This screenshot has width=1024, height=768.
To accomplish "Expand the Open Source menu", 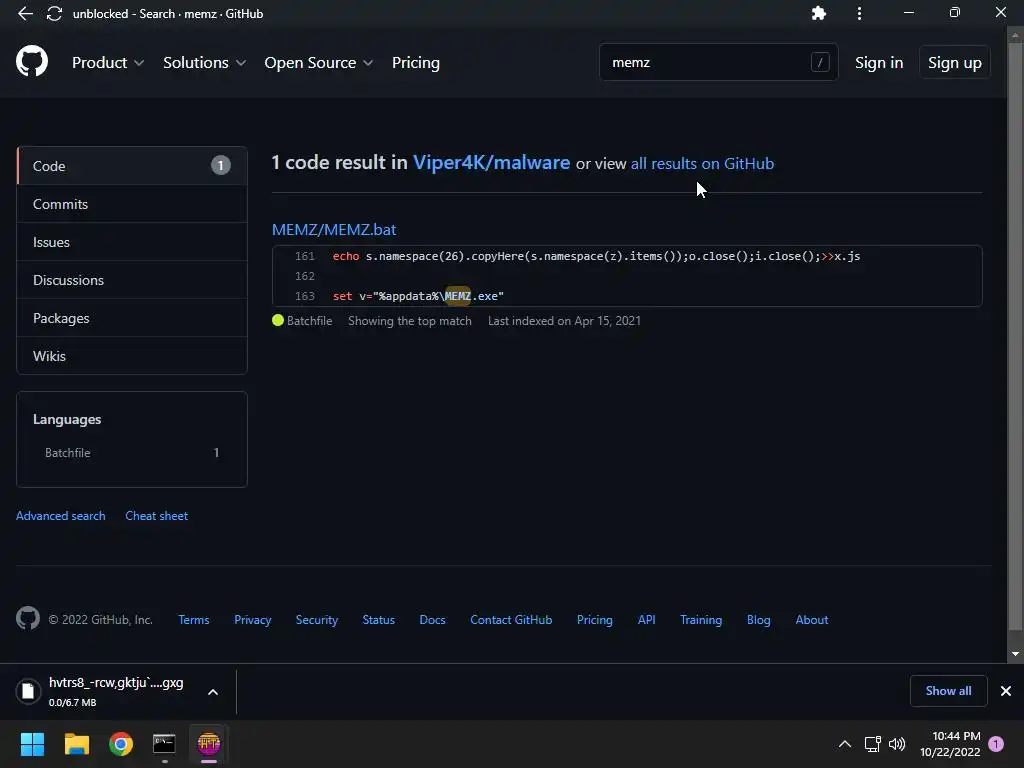I will (319, 63).
